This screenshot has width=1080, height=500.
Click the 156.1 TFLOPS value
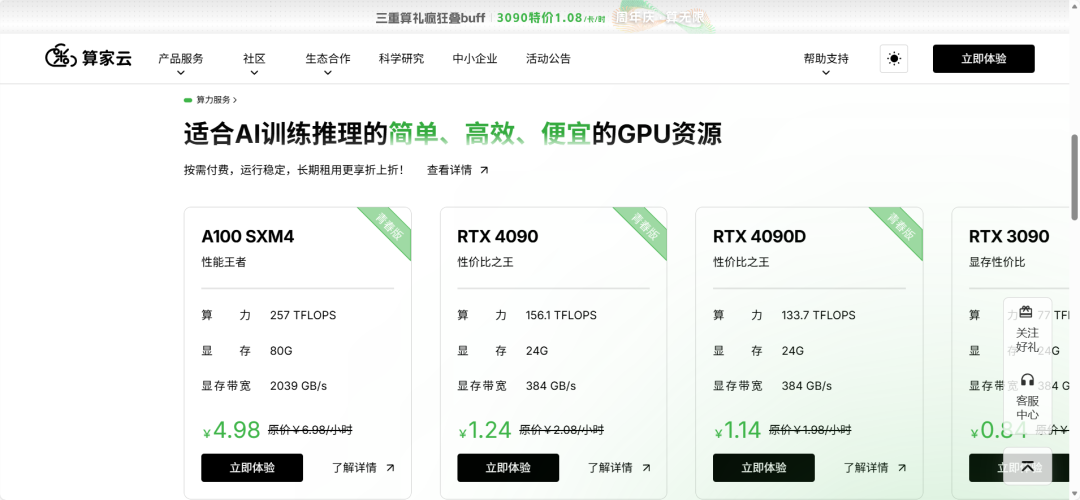coord(561,315)
